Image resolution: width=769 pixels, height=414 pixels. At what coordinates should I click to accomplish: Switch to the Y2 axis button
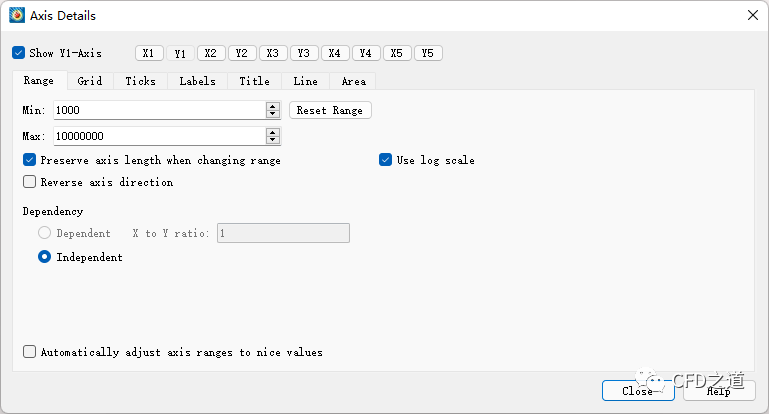[242, 53]
